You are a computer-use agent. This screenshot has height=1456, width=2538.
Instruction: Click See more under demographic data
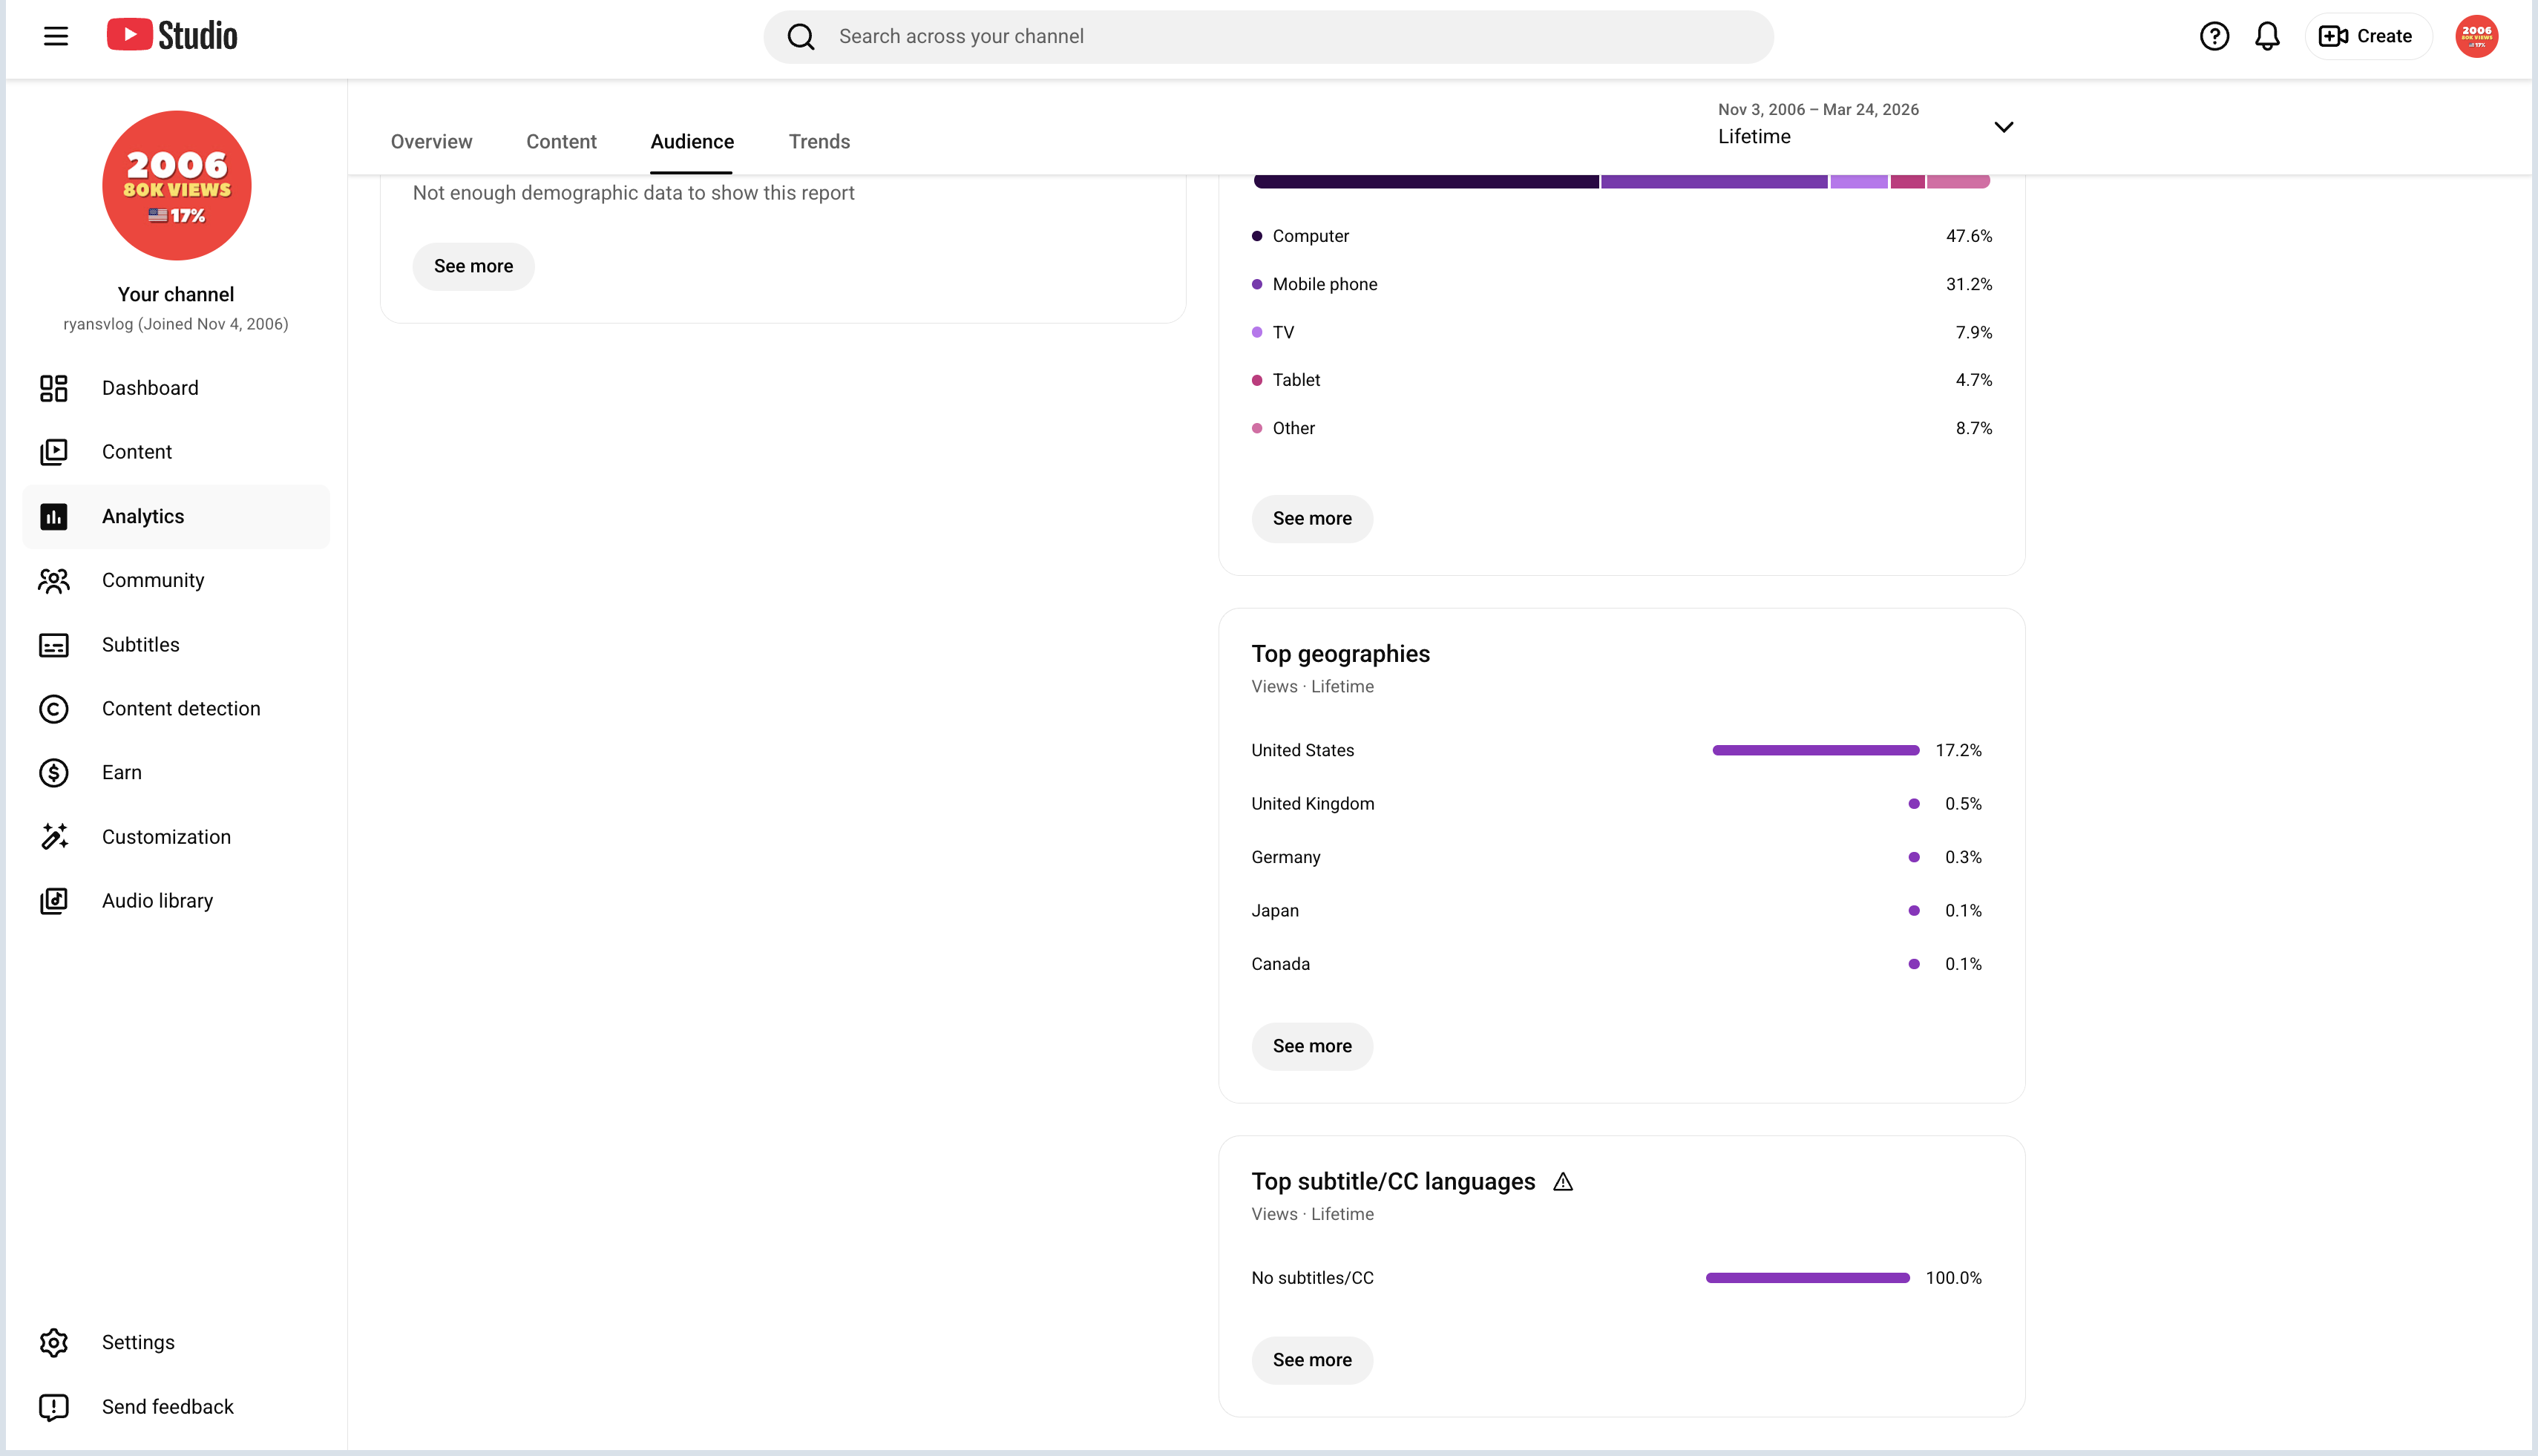point(473,267)
